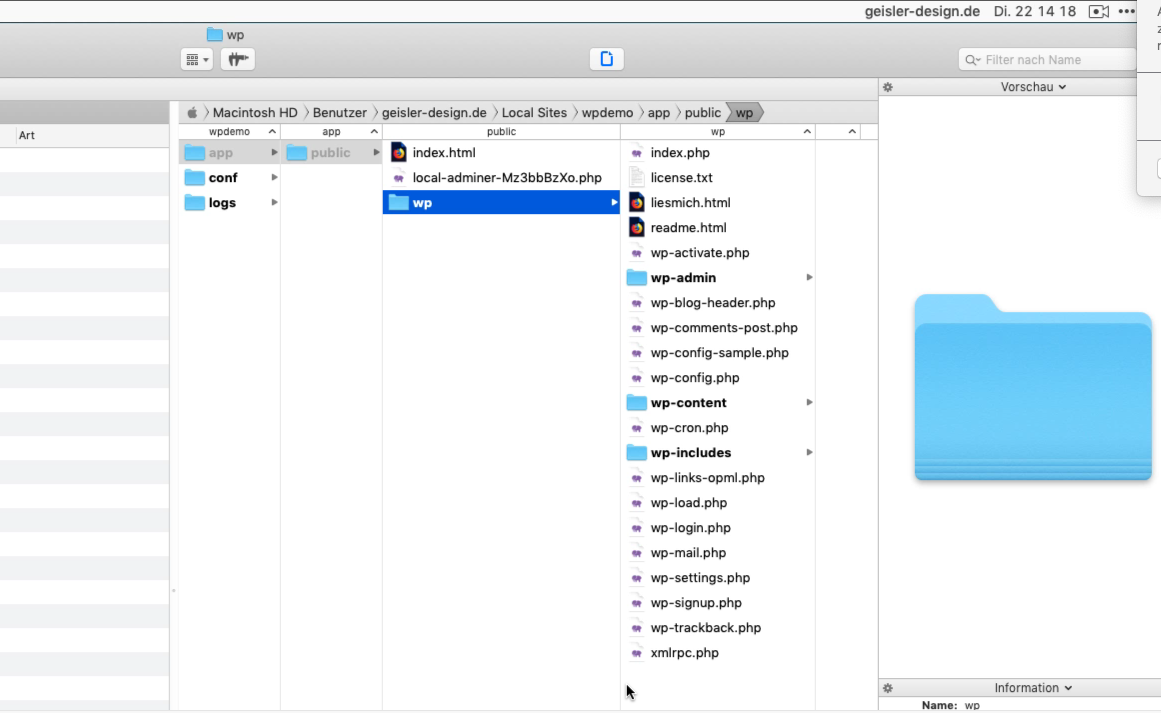This screenshot has height=713, width=1161.
Task: Open the Information panel dropdown
Action: point(1033,688)
